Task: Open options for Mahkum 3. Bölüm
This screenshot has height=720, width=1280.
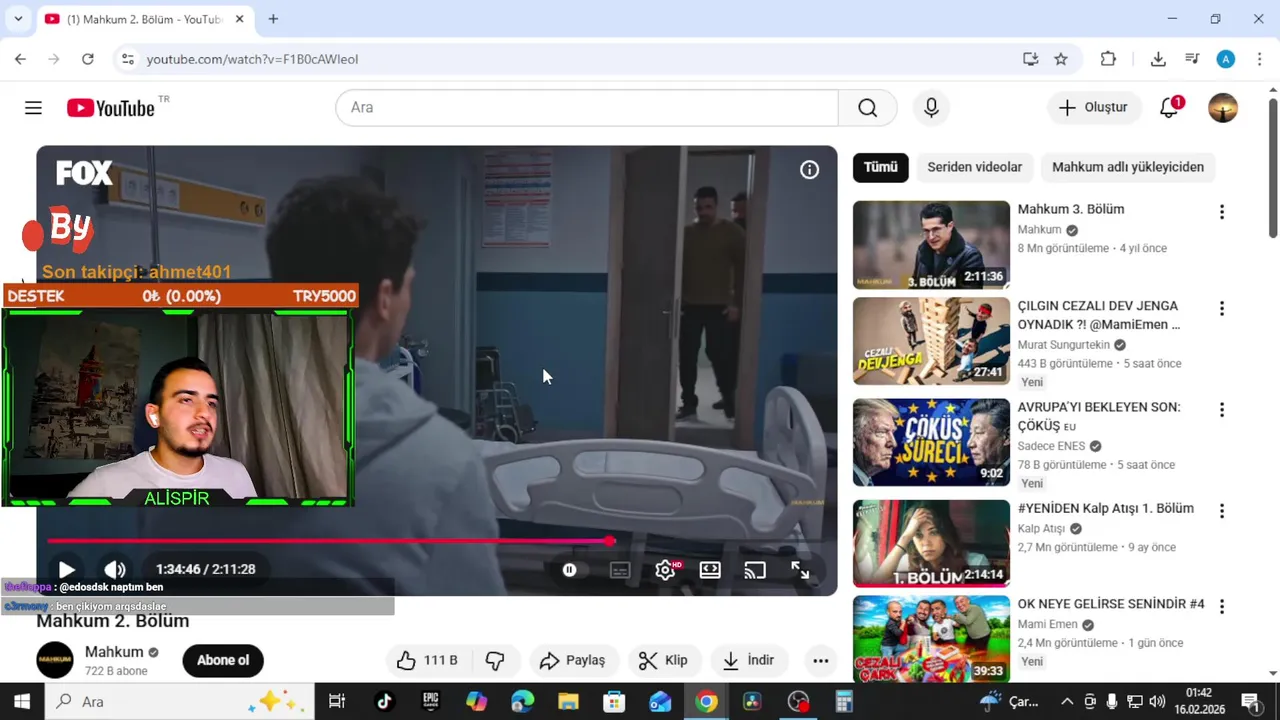Action: [x=1221, y=212]
